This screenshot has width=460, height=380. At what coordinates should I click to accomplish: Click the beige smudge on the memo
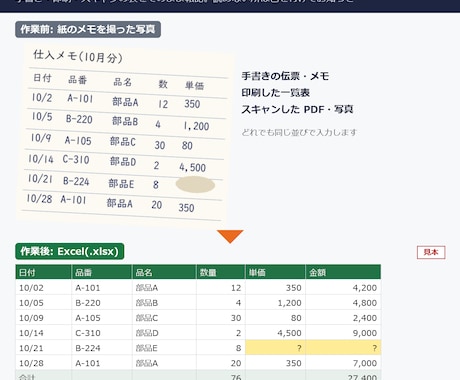click(x=195, y=184)
